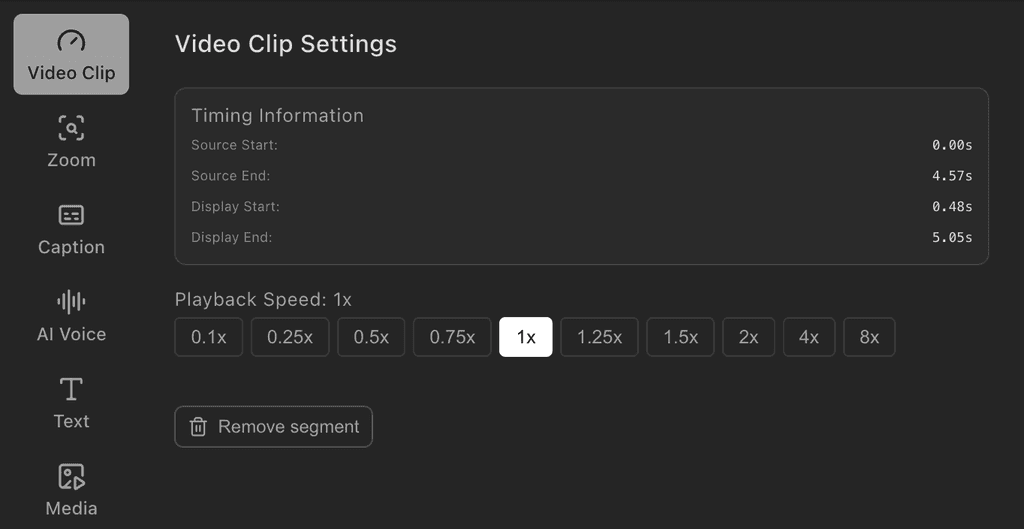The image size is (1024, 529).
Task: Switch playback speed to 1.25x
Action: pyautogui.click(x=600, y=337)
